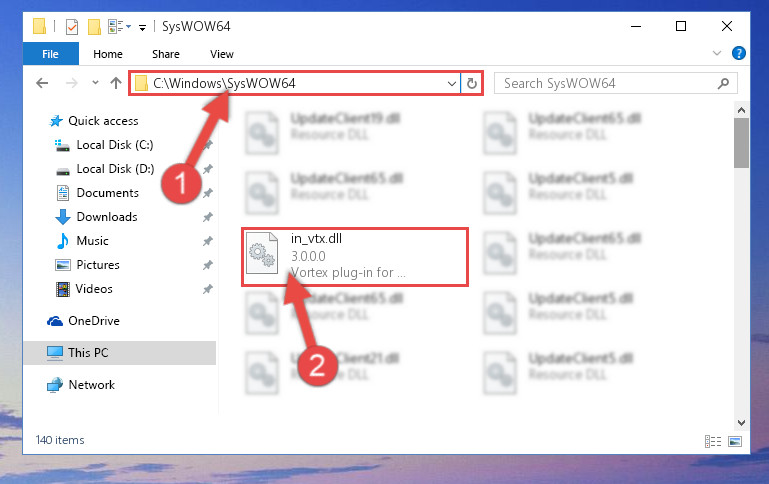
Task: Click the Properties quick access toolbar icon
Action: [72, 26]
